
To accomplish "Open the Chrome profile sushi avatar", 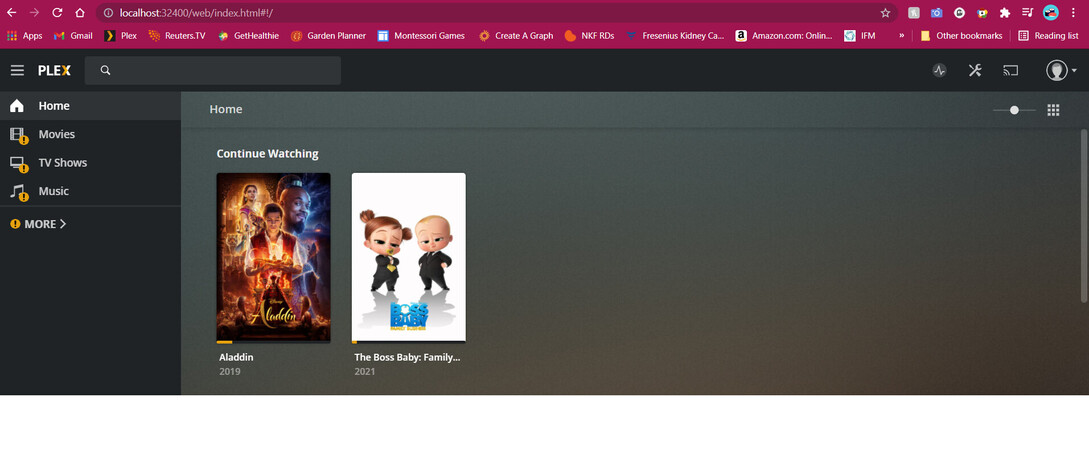I will [x=1051, y=12].
